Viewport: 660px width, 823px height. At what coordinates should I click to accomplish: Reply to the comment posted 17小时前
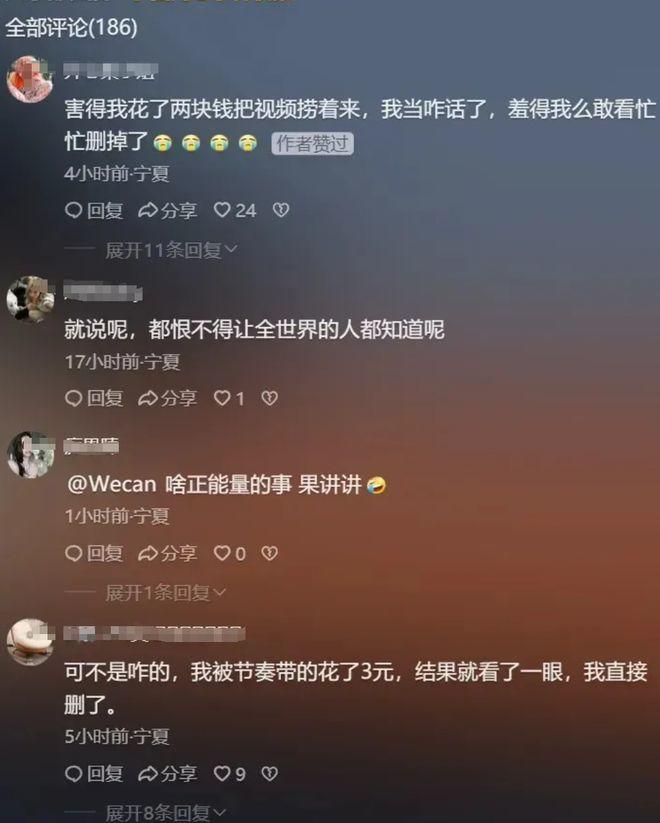pyautogui.click(x=94, y=398)
